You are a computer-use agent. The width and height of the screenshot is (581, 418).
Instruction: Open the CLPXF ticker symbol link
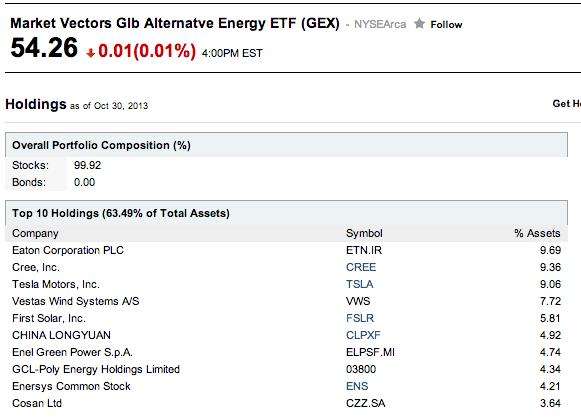coord(363,335)
